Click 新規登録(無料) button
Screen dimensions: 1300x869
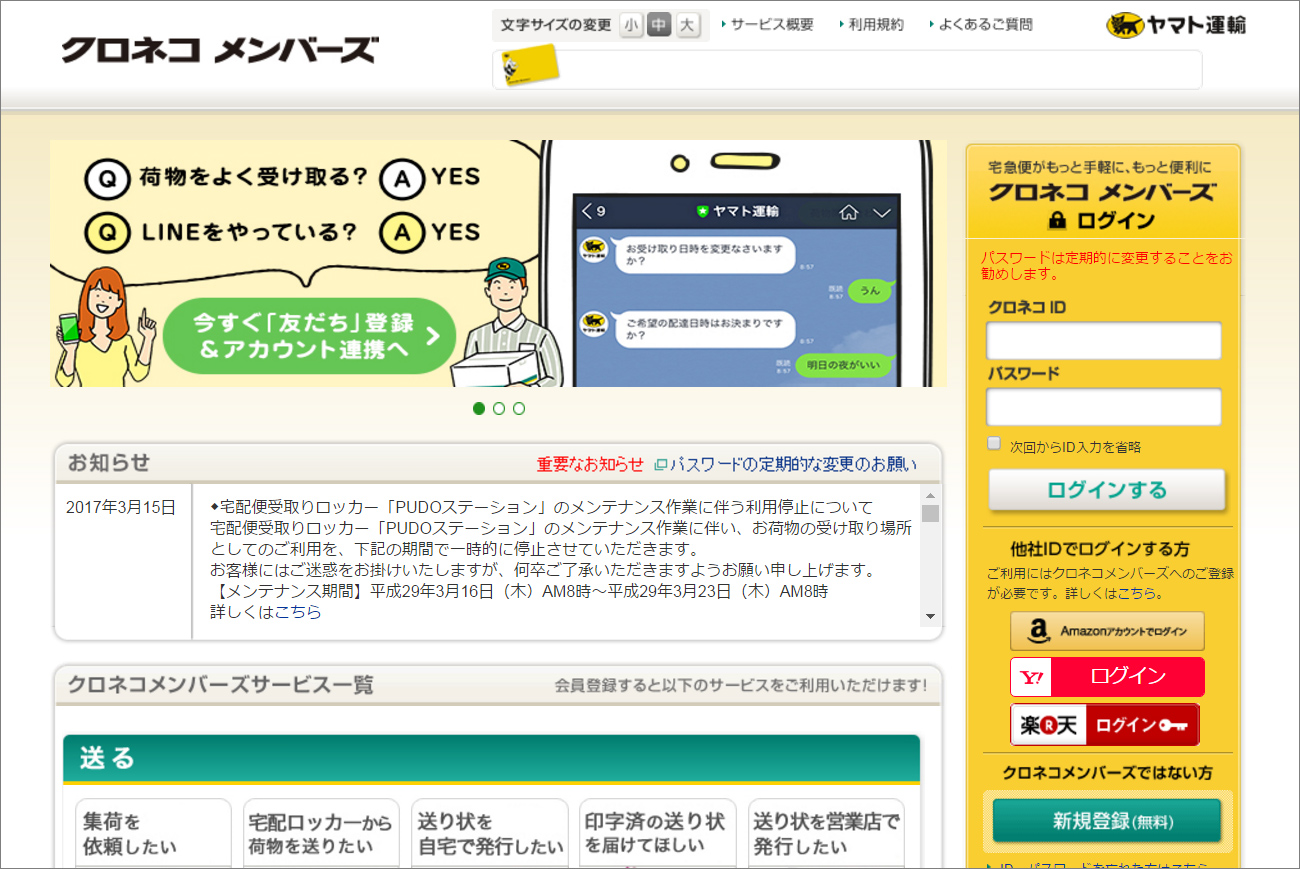click(x=1107, y=821)
